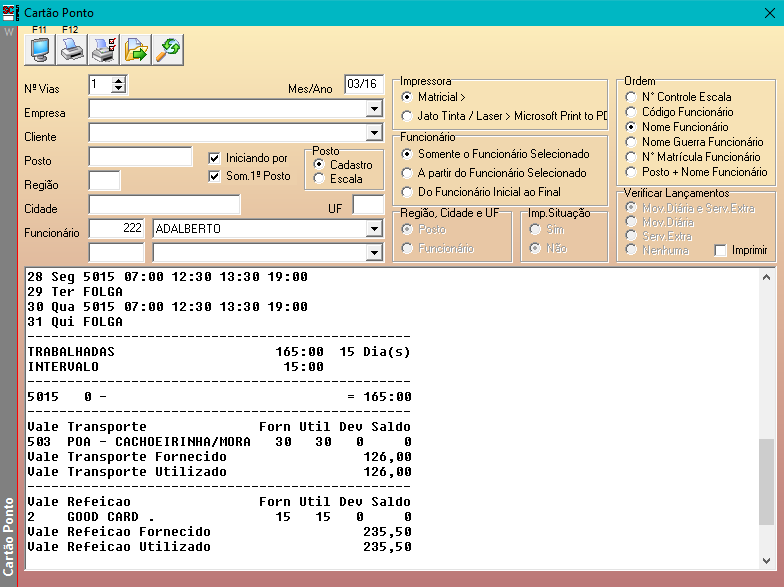Select the 'Jato Tinta / Laser' printer option
784x587 pixels.
click(407, 116)
